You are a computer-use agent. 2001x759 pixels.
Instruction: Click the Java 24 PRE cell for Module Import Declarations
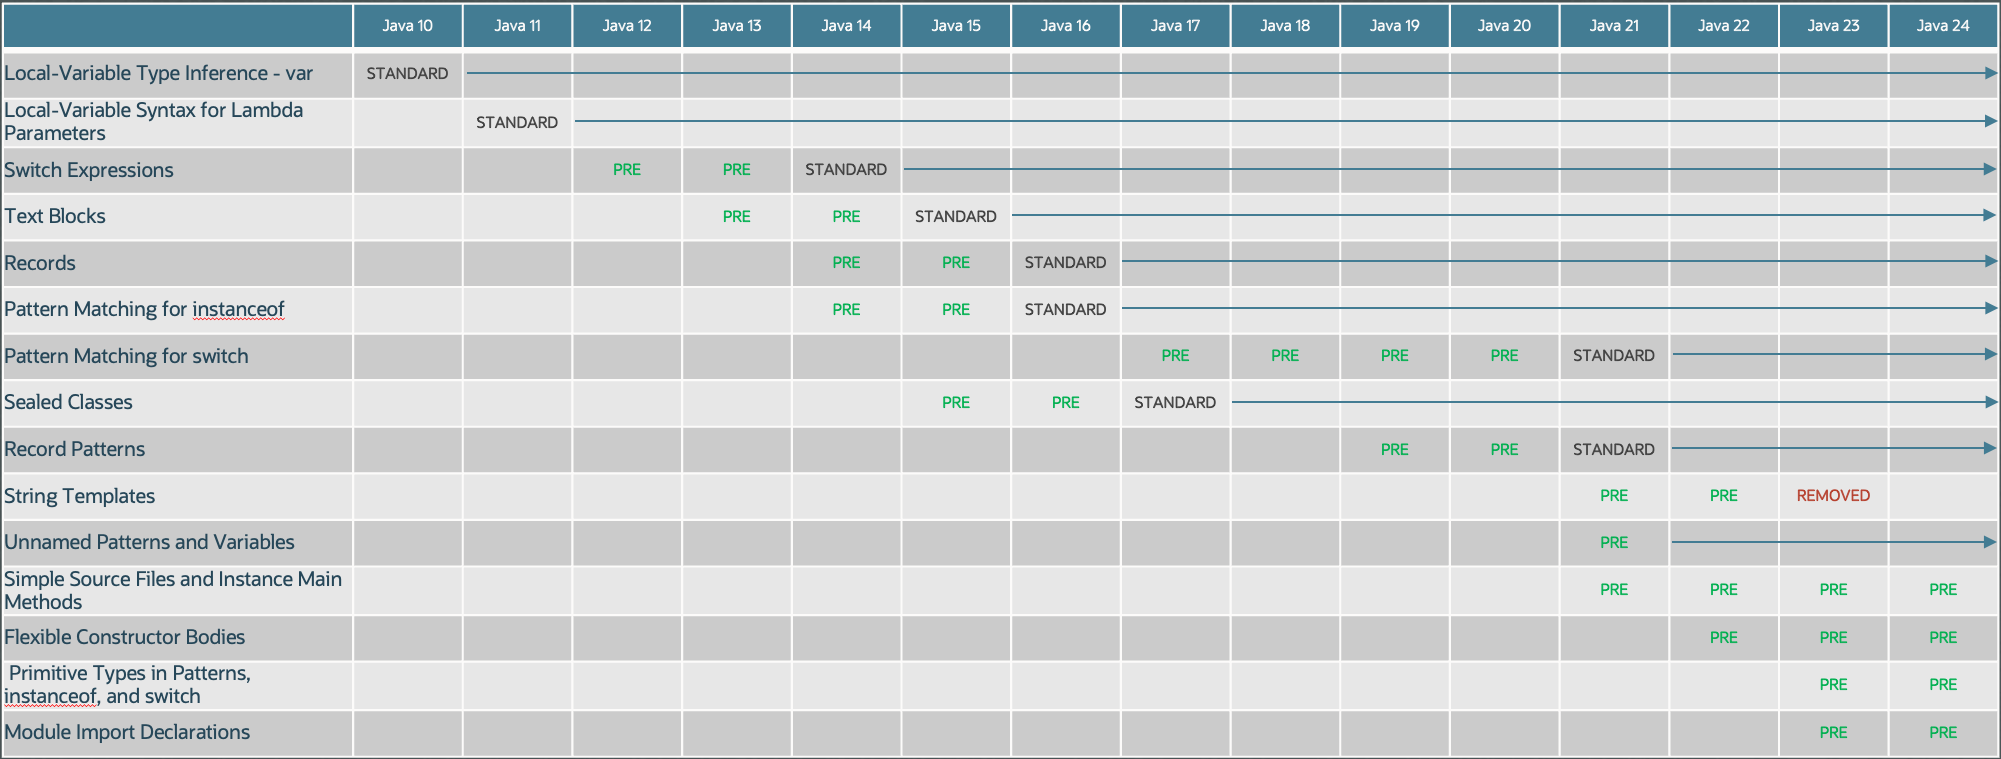[1942, 733]
